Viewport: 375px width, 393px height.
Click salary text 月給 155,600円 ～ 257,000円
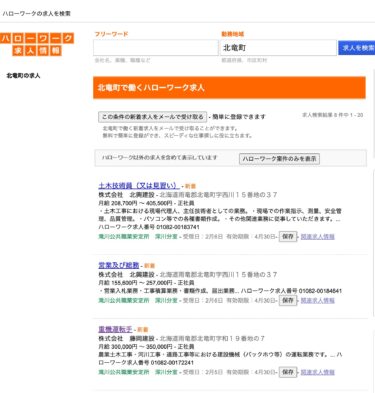pyautogui.click(x=135, y=283)
